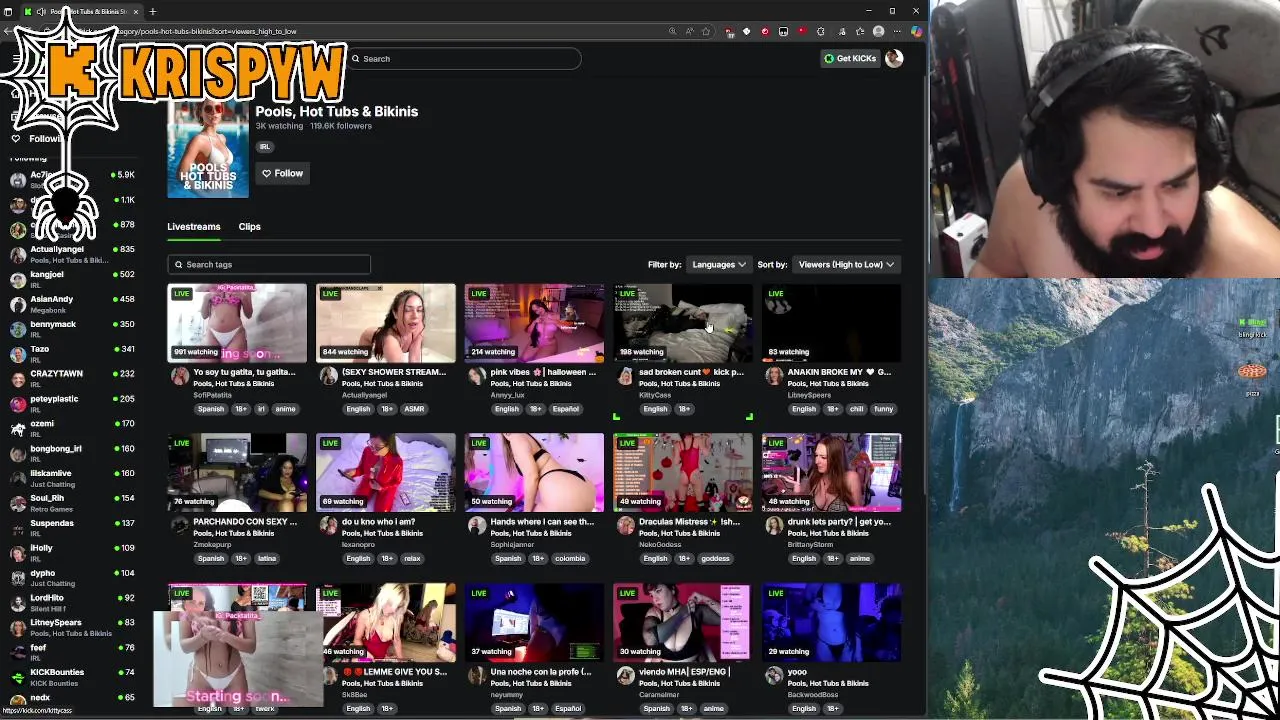This screenshot has height=720, width=1280.
Task: Open the stream thumbnail with 48 watching
Action: [832, 472]
